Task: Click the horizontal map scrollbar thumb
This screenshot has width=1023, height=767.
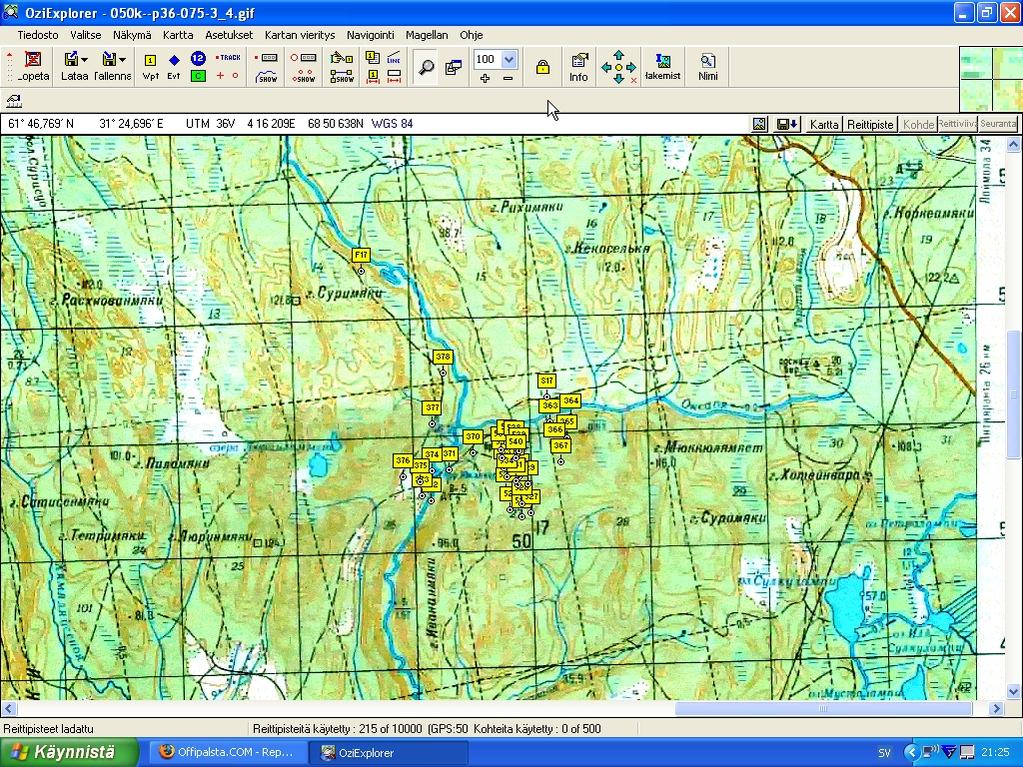Action: [x=823, y=708]
